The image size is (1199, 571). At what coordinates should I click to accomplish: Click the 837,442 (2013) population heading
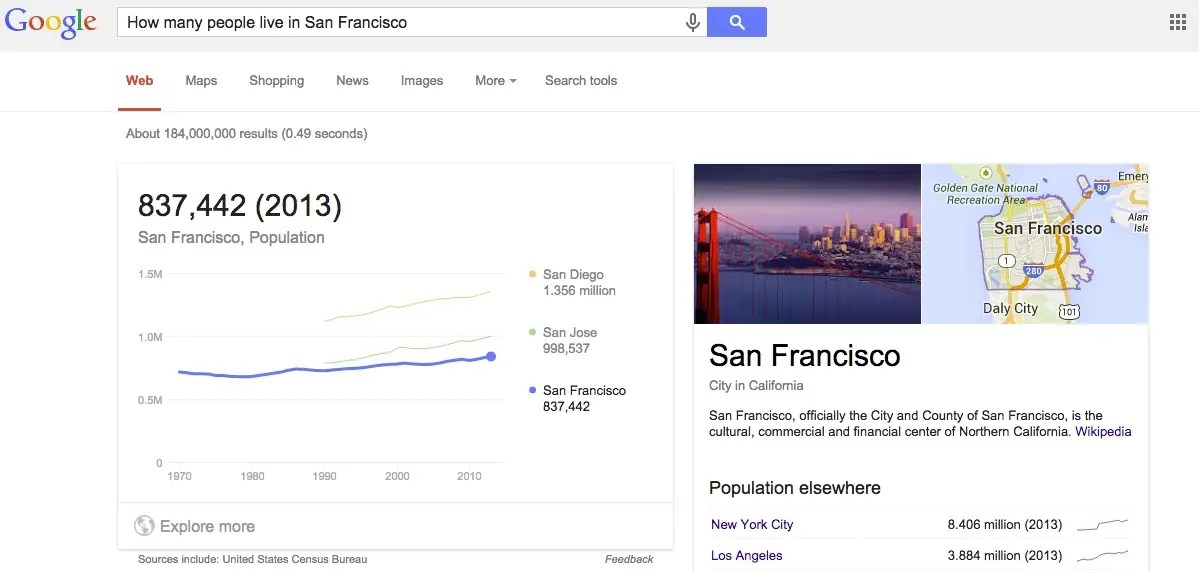[x=239, y=206]
